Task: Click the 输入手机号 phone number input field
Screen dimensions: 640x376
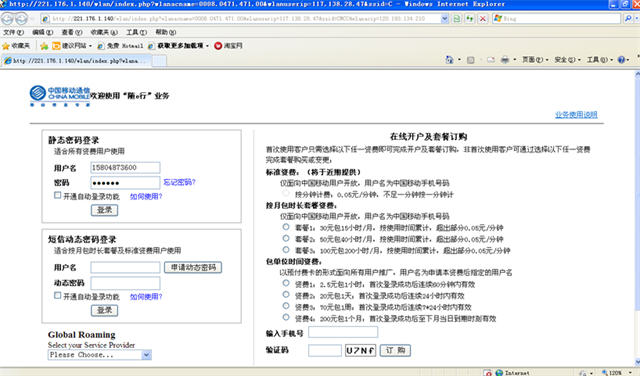Action: pyautogui.click(x=343, y=332)
